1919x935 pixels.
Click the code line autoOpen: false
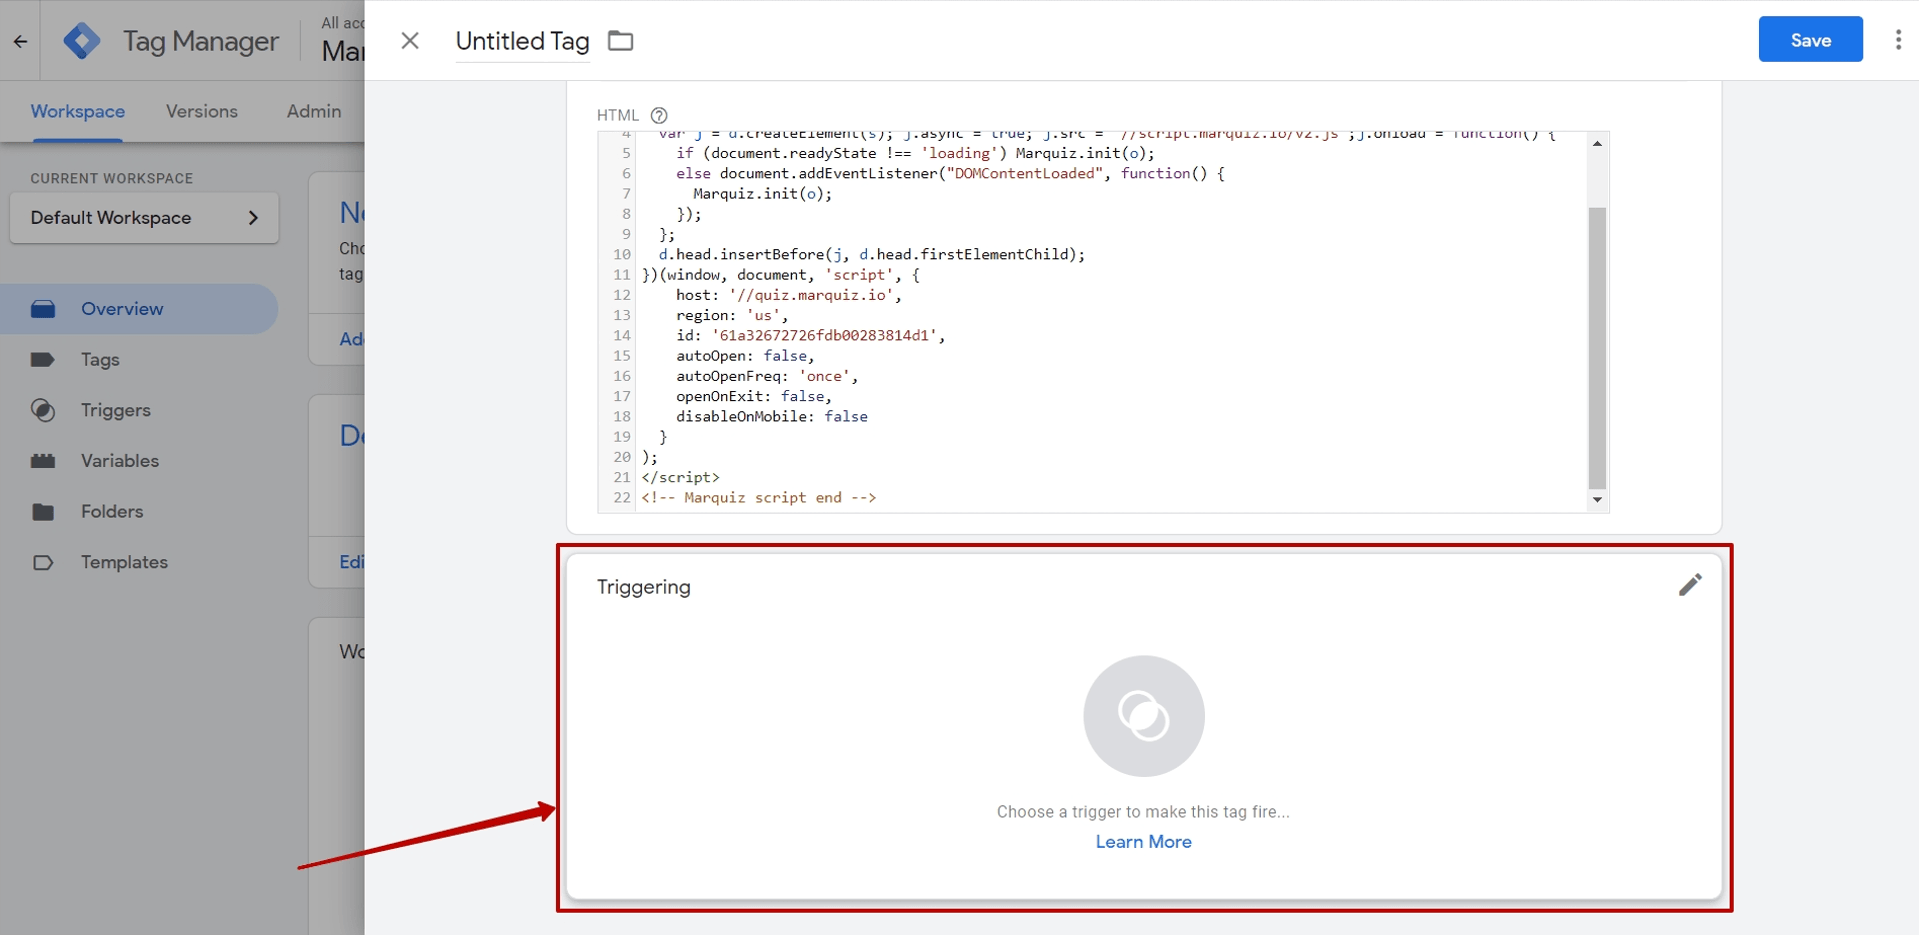(x=745, y=356)
